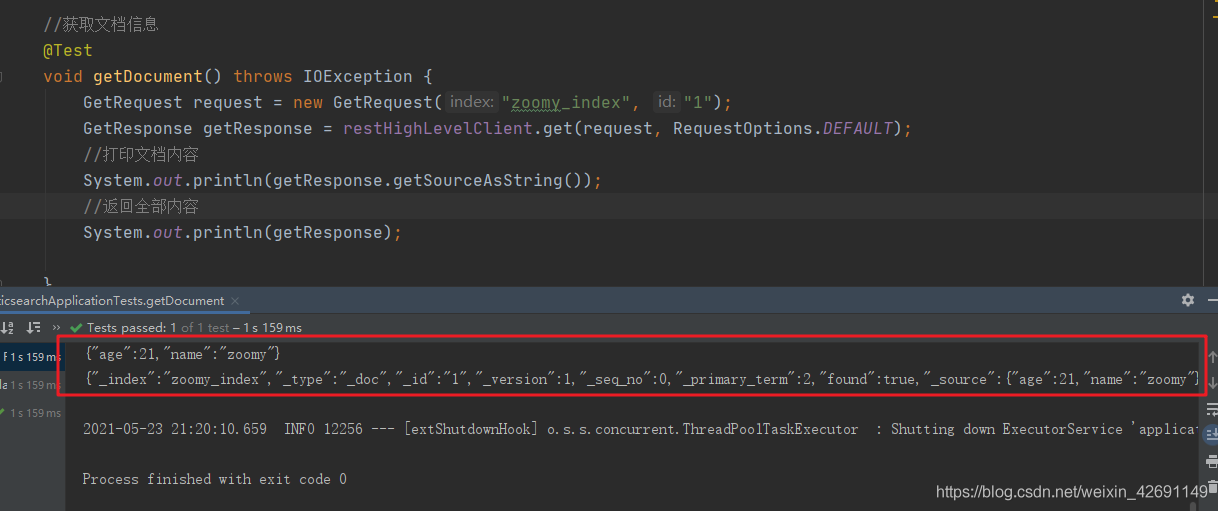
Task: Click the //返回全部内容 comment line
Action: pyautogui.click(x=141, y=206)
